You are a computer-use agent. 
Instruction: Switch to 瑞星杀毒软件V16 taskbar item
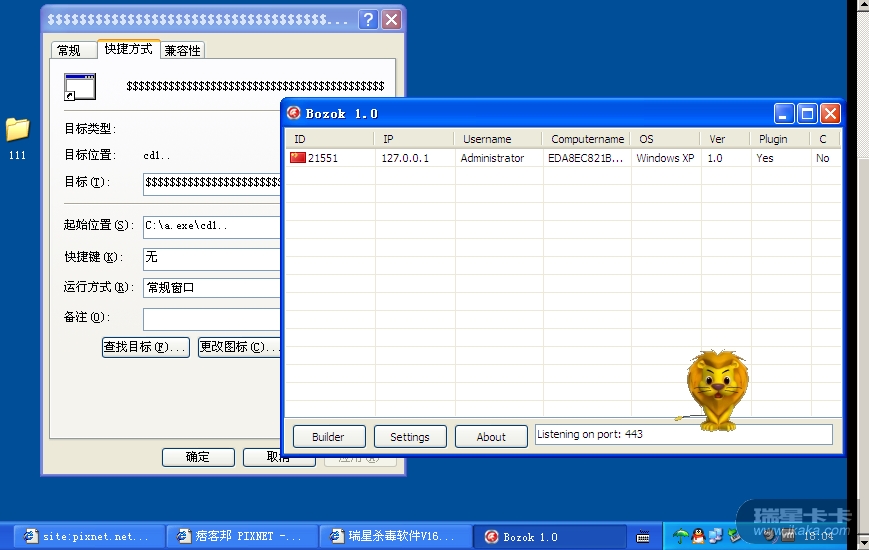click(x=396, y=536)
